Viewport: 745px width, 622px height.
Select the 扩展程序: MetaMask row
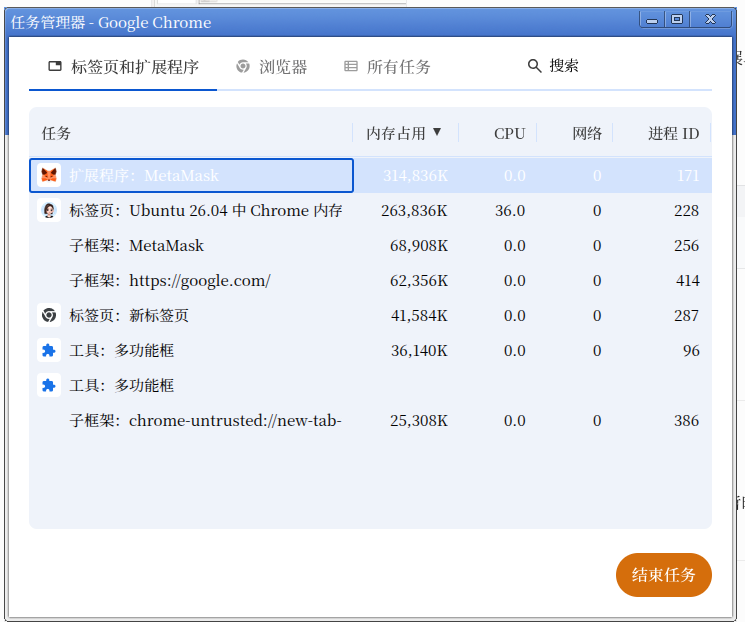[x=371, y=175]
